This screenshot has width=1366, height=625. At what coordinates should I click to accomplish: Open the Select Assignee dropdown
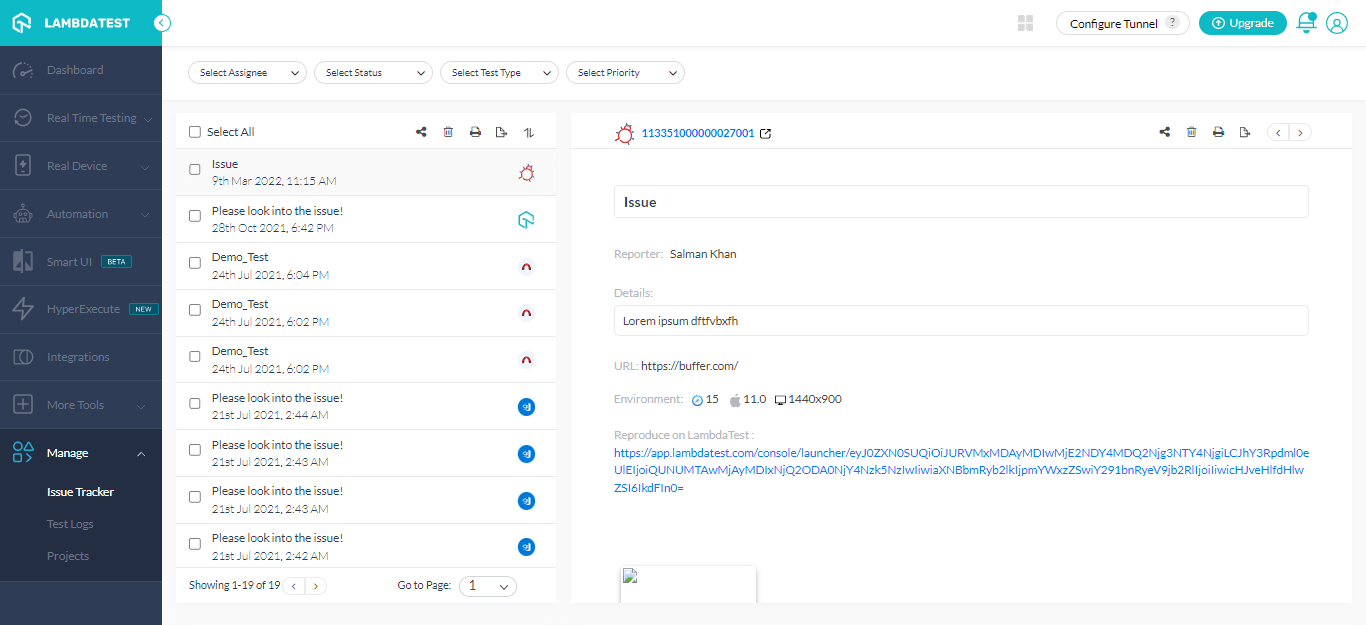(248, 73)
